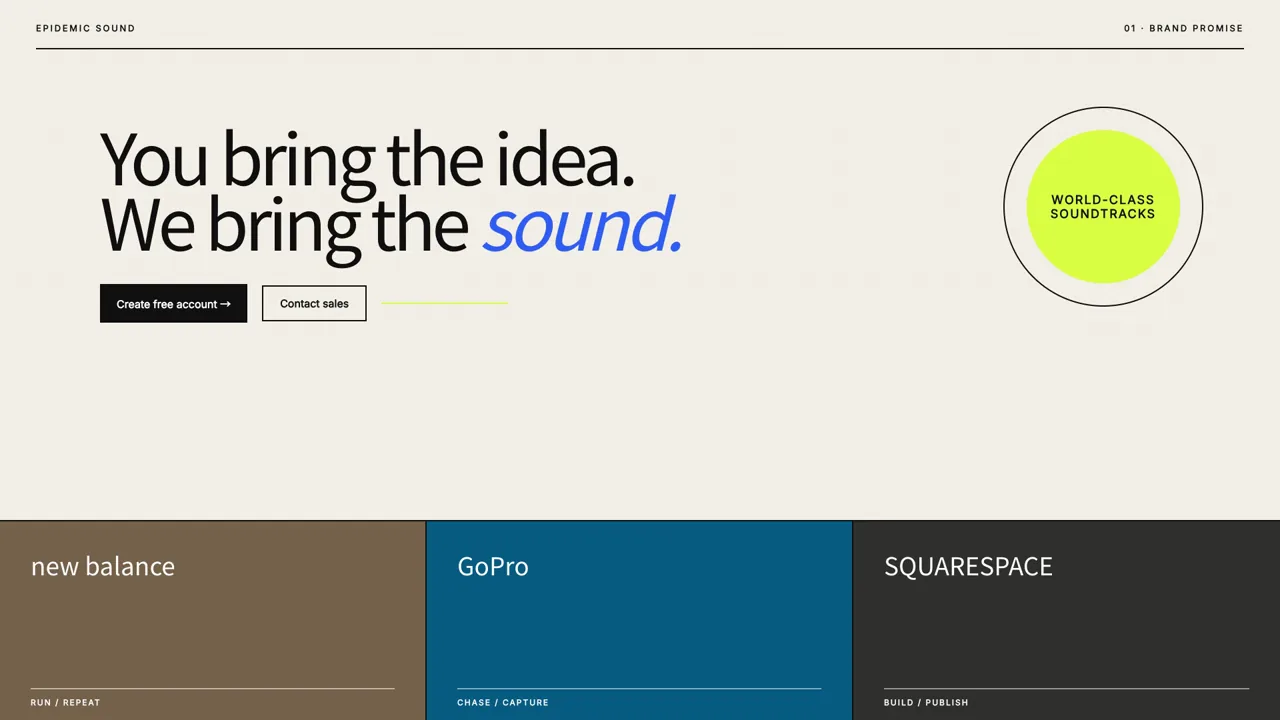Click the BUILD / PUBLISH caption
Image resolution: width=1280 pixels, height=720 pixels.
click(x=926, y=702)
